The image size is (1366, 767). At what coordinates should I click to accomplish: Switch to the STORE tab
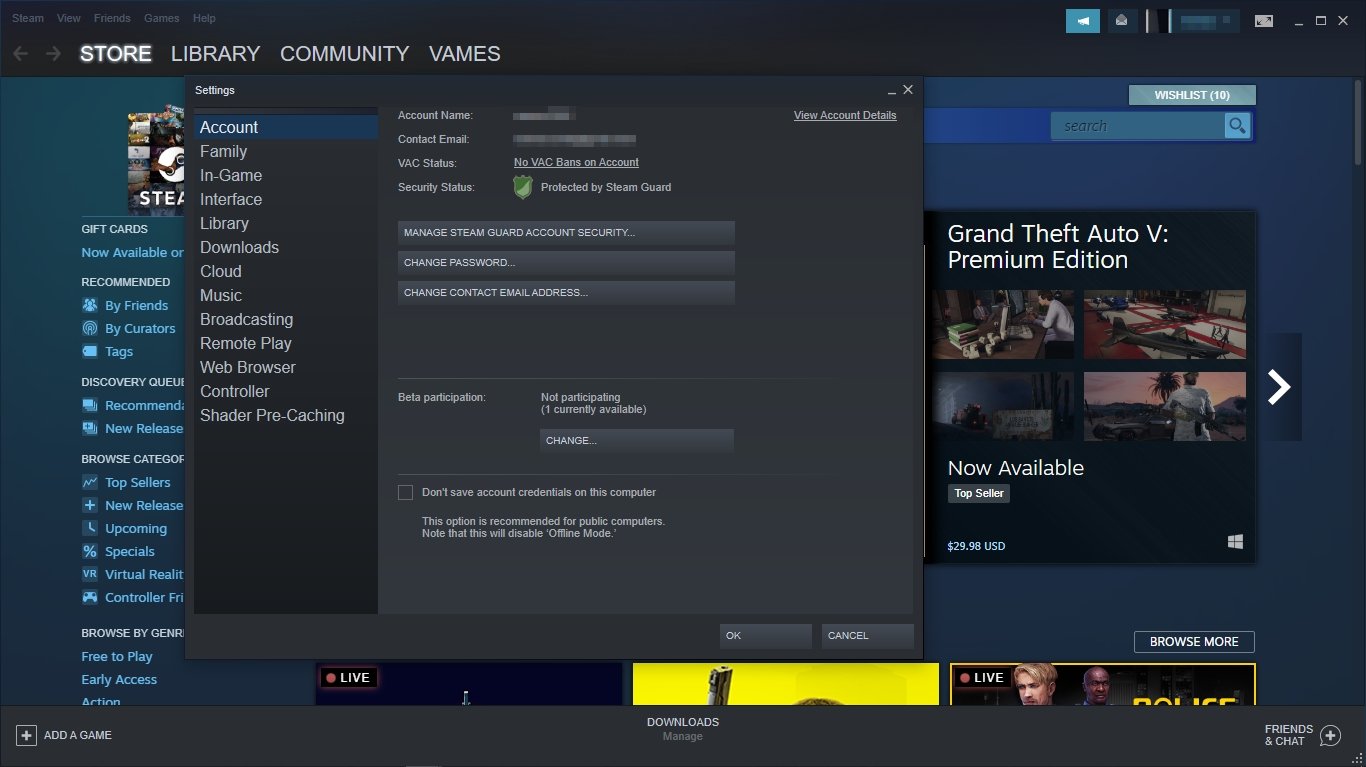115,54
